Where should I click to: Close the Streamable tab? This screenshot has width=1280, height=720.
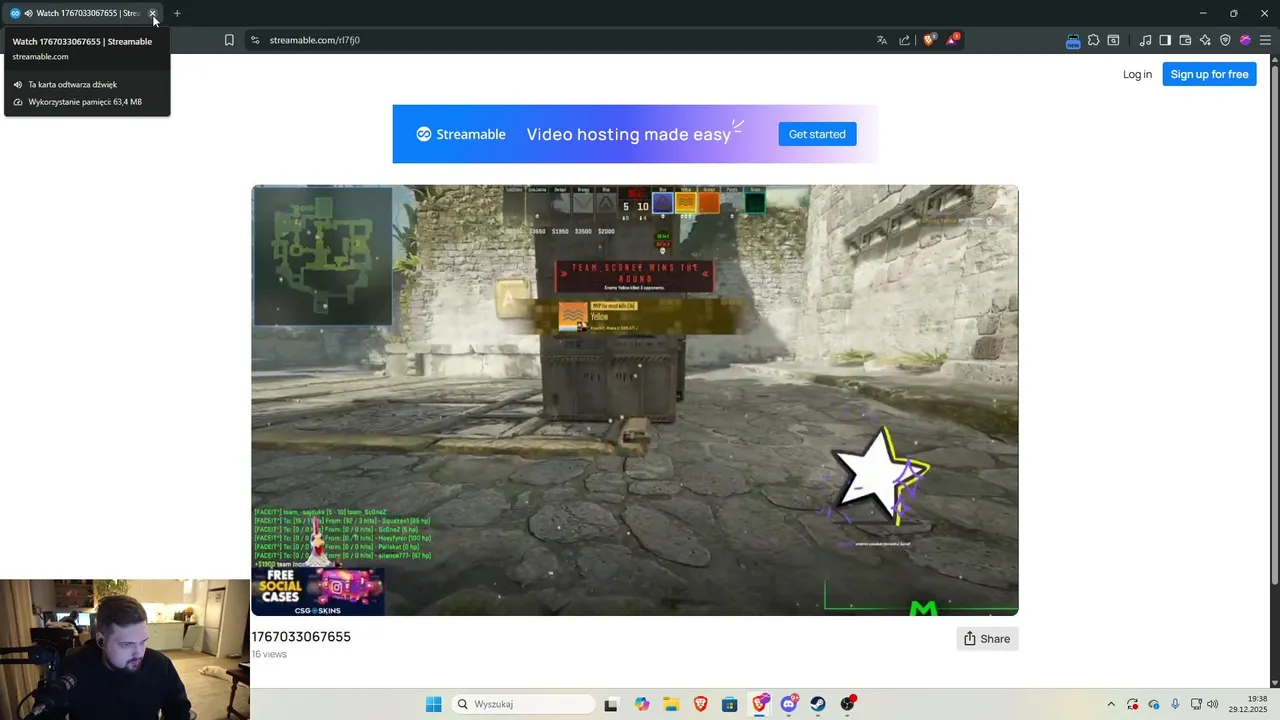(x=153, y=13)
